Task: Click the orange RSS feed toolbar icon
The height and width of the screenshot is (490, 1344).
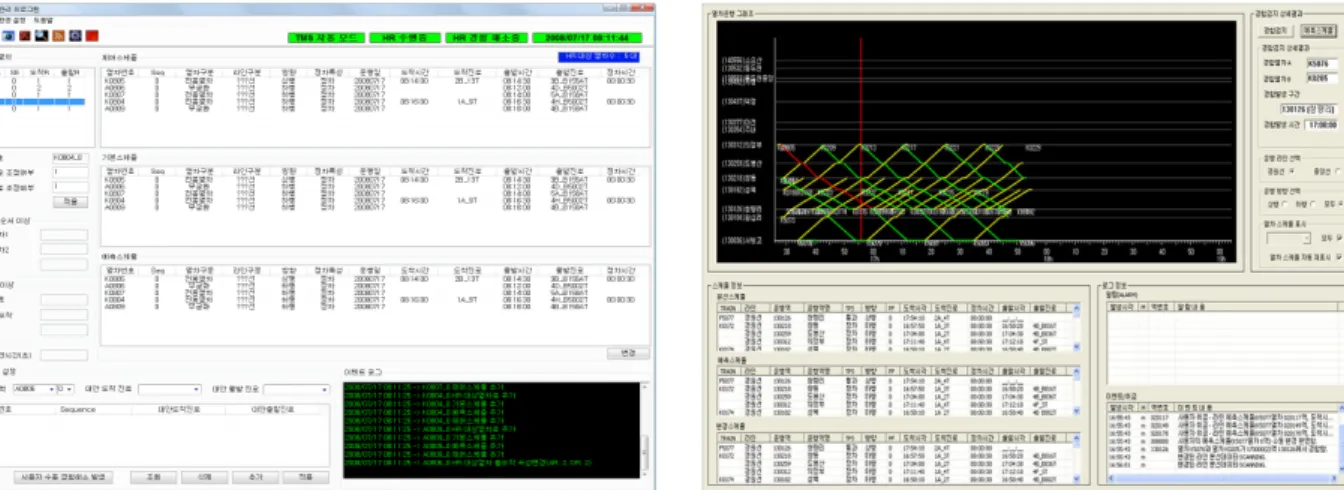Action: (58, 36)
